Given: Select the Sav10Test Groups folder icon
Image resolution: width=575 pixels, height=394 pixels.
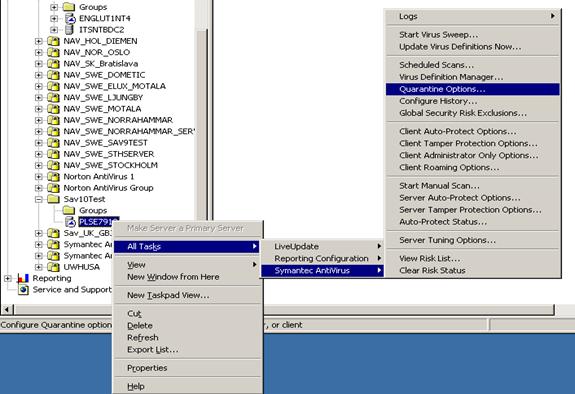Looking at the screenshot, I should click(69, 210).
